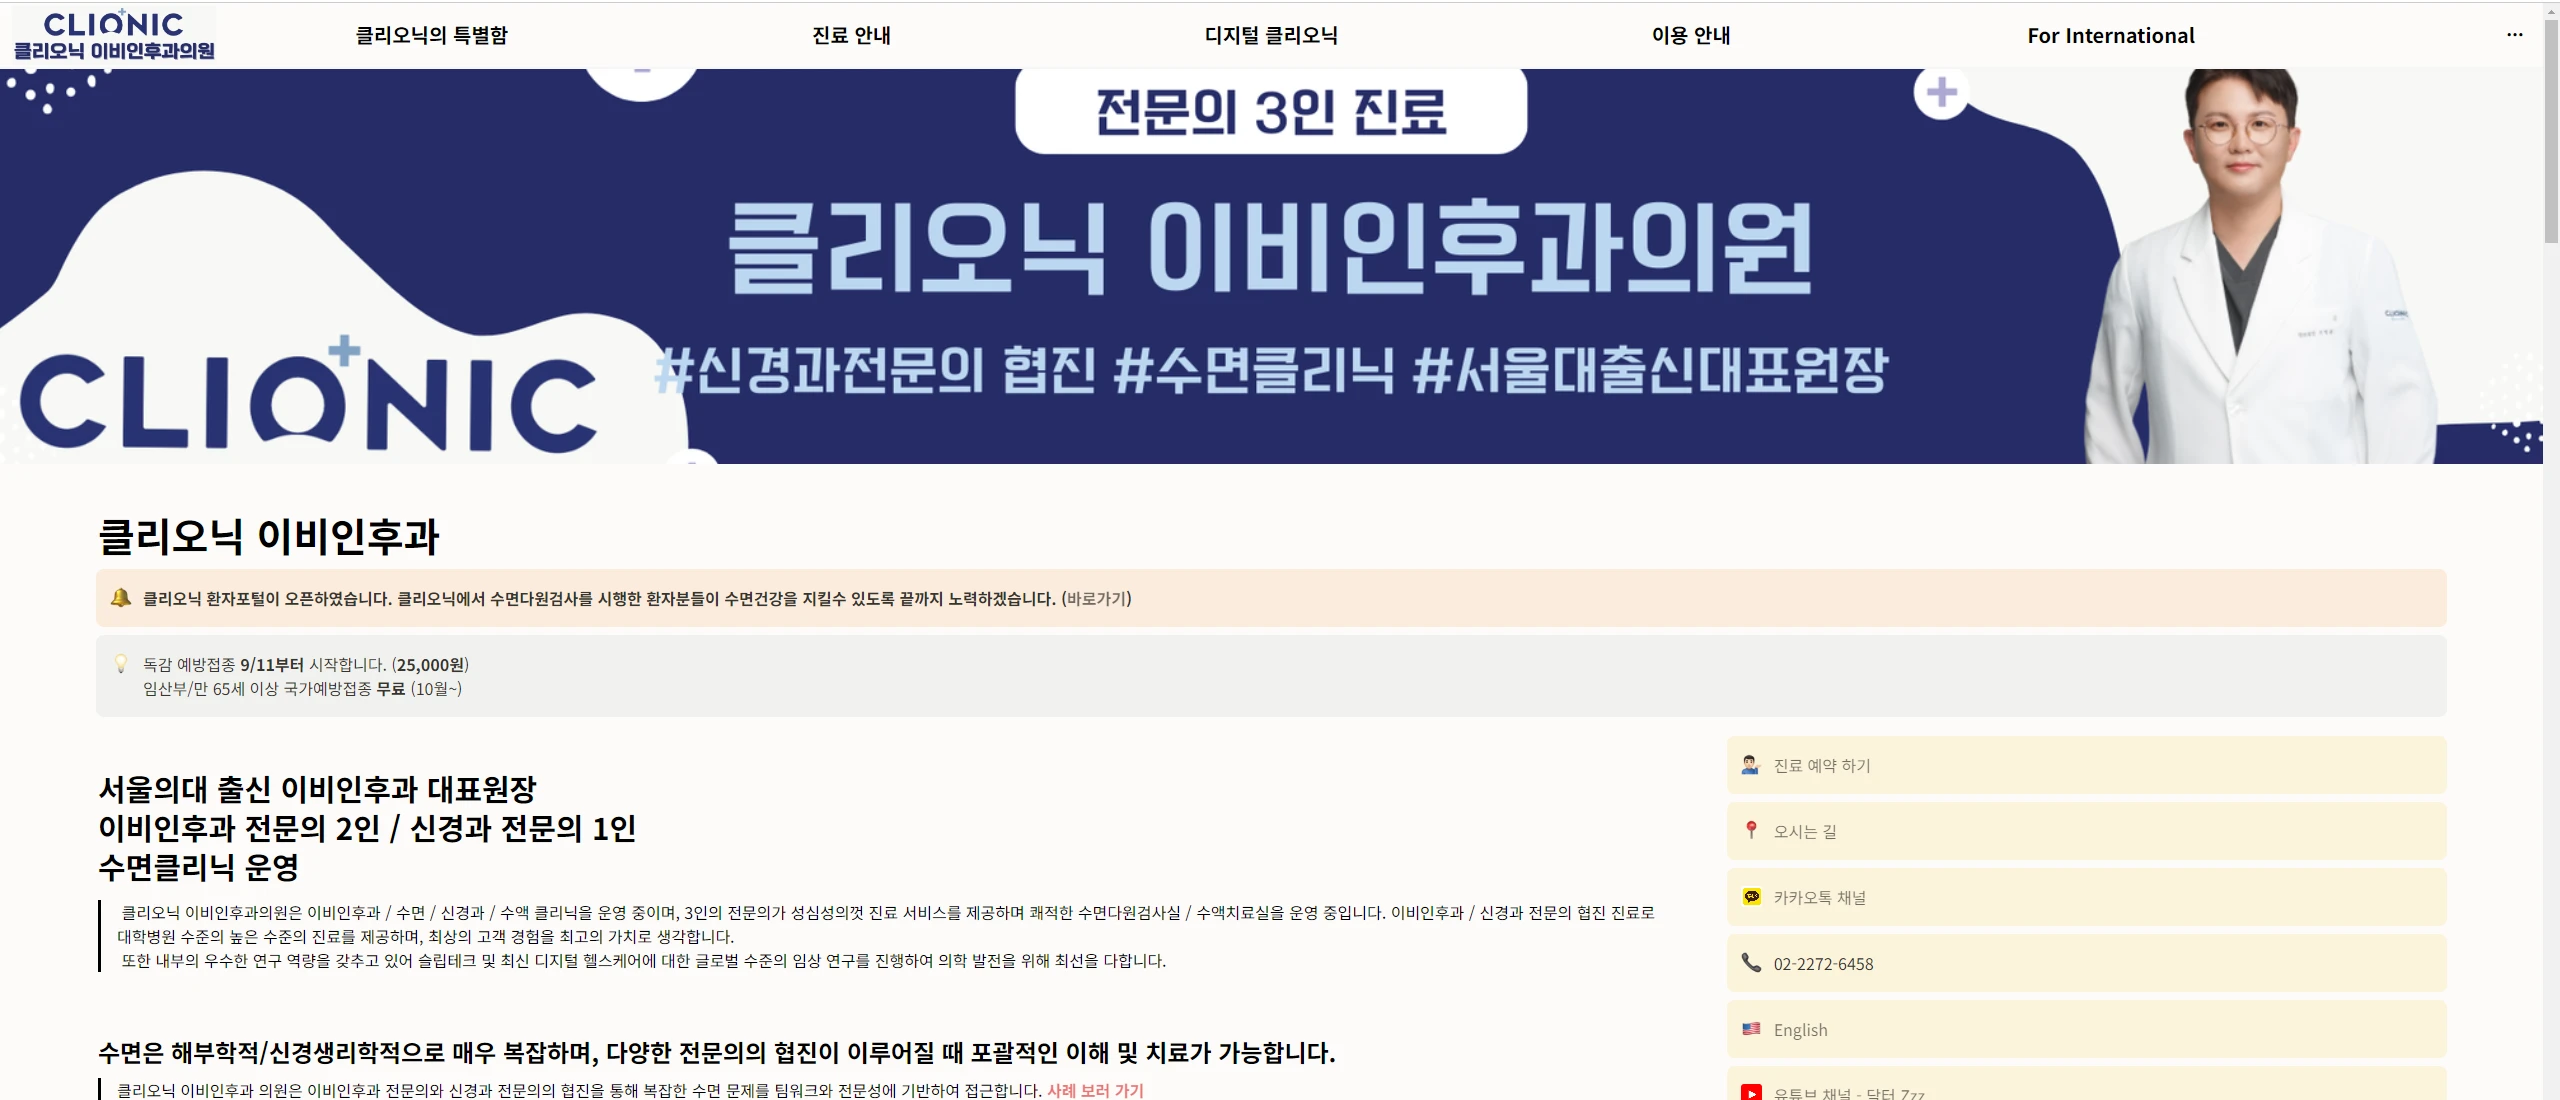Open the 카카오톡 채널 button

click(x=2086, y=897)
